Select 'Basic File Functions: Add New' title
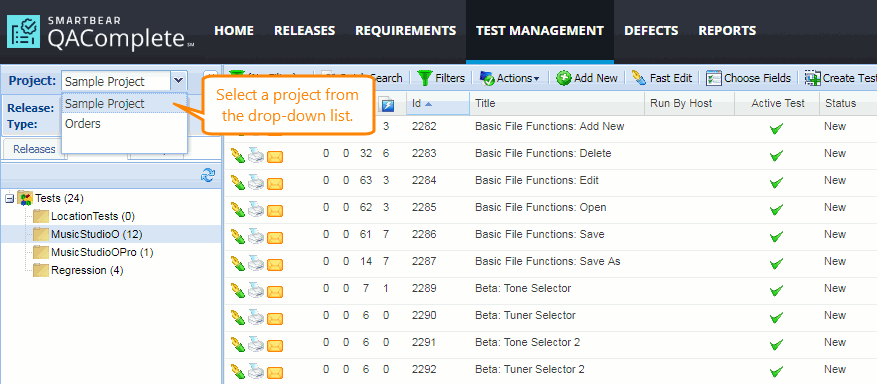This screenshot has width=877, height=384. [x=549, y=126]
